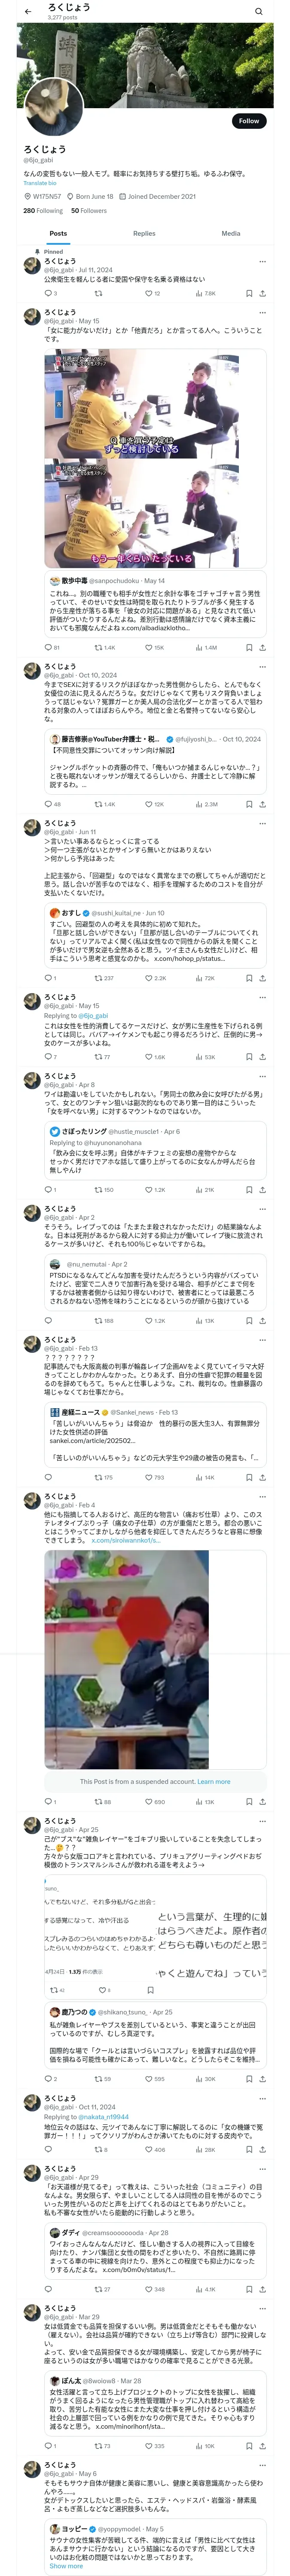The height and width of the screenshot is (2576, 290).
Task: Click the Translate bio link
Action: 40,183
